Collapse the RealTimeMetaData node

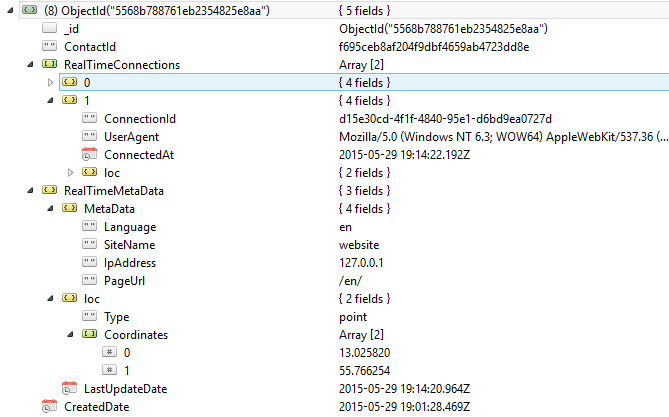coord(30,190)
